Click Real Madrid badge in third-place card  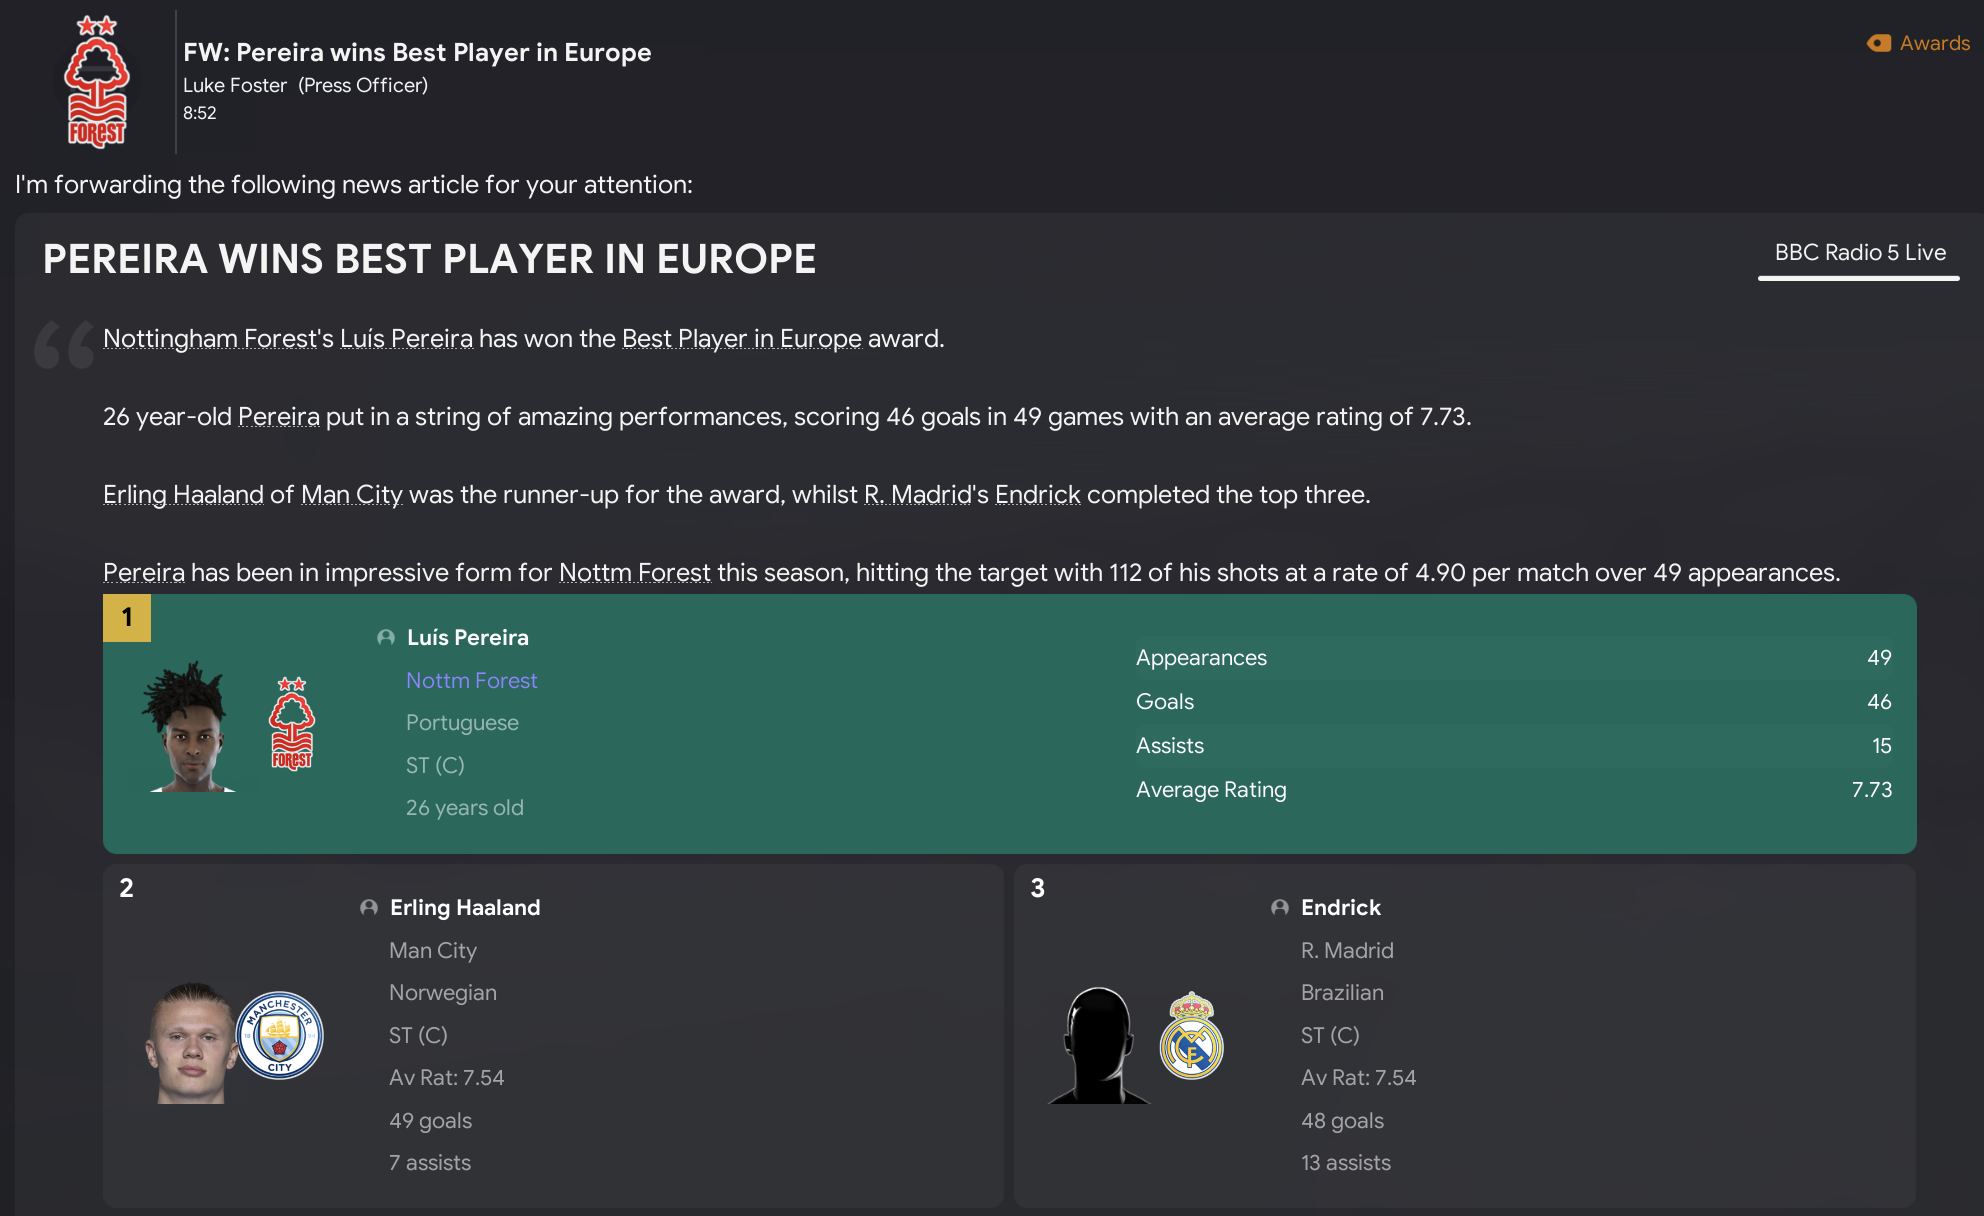point(1191,1036)
